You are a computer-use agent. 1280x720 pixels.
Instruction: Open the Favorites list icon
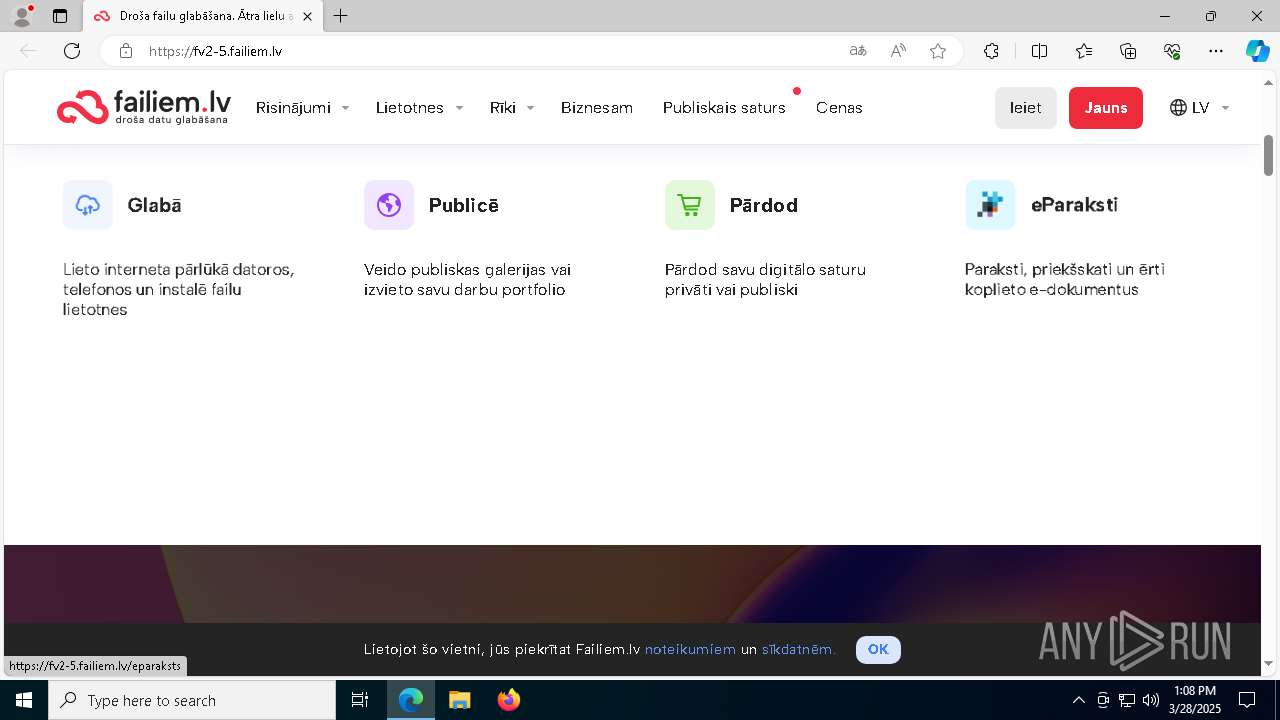point(1084,51)
